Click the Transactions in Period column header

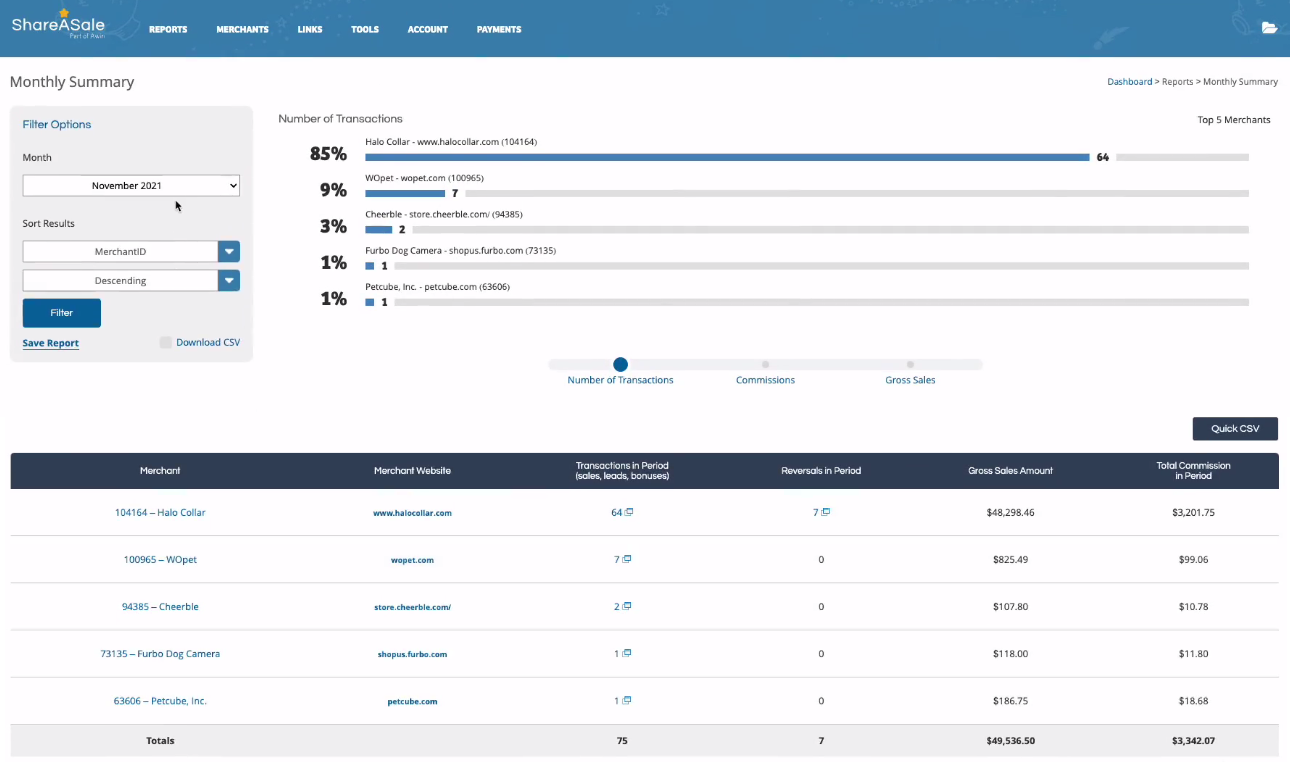point(622,470)
